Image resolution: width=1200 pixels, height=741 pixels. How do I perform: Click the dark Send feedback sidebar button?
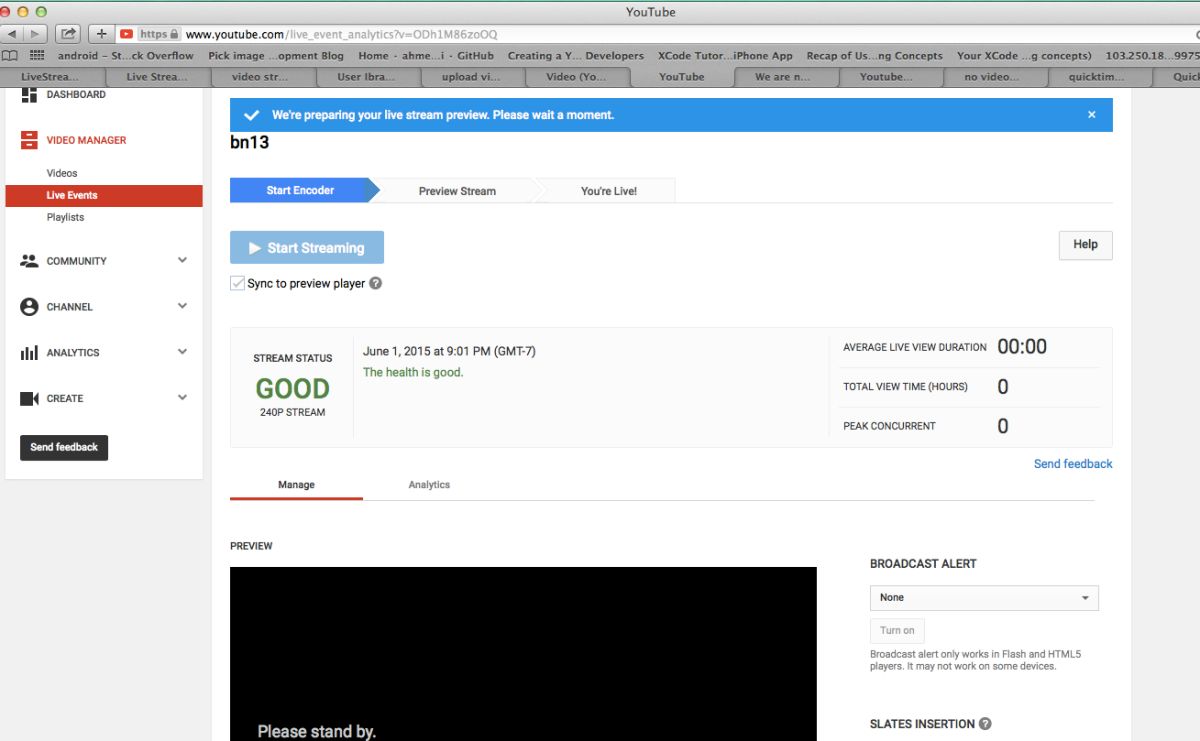click(x=64, y=448)
